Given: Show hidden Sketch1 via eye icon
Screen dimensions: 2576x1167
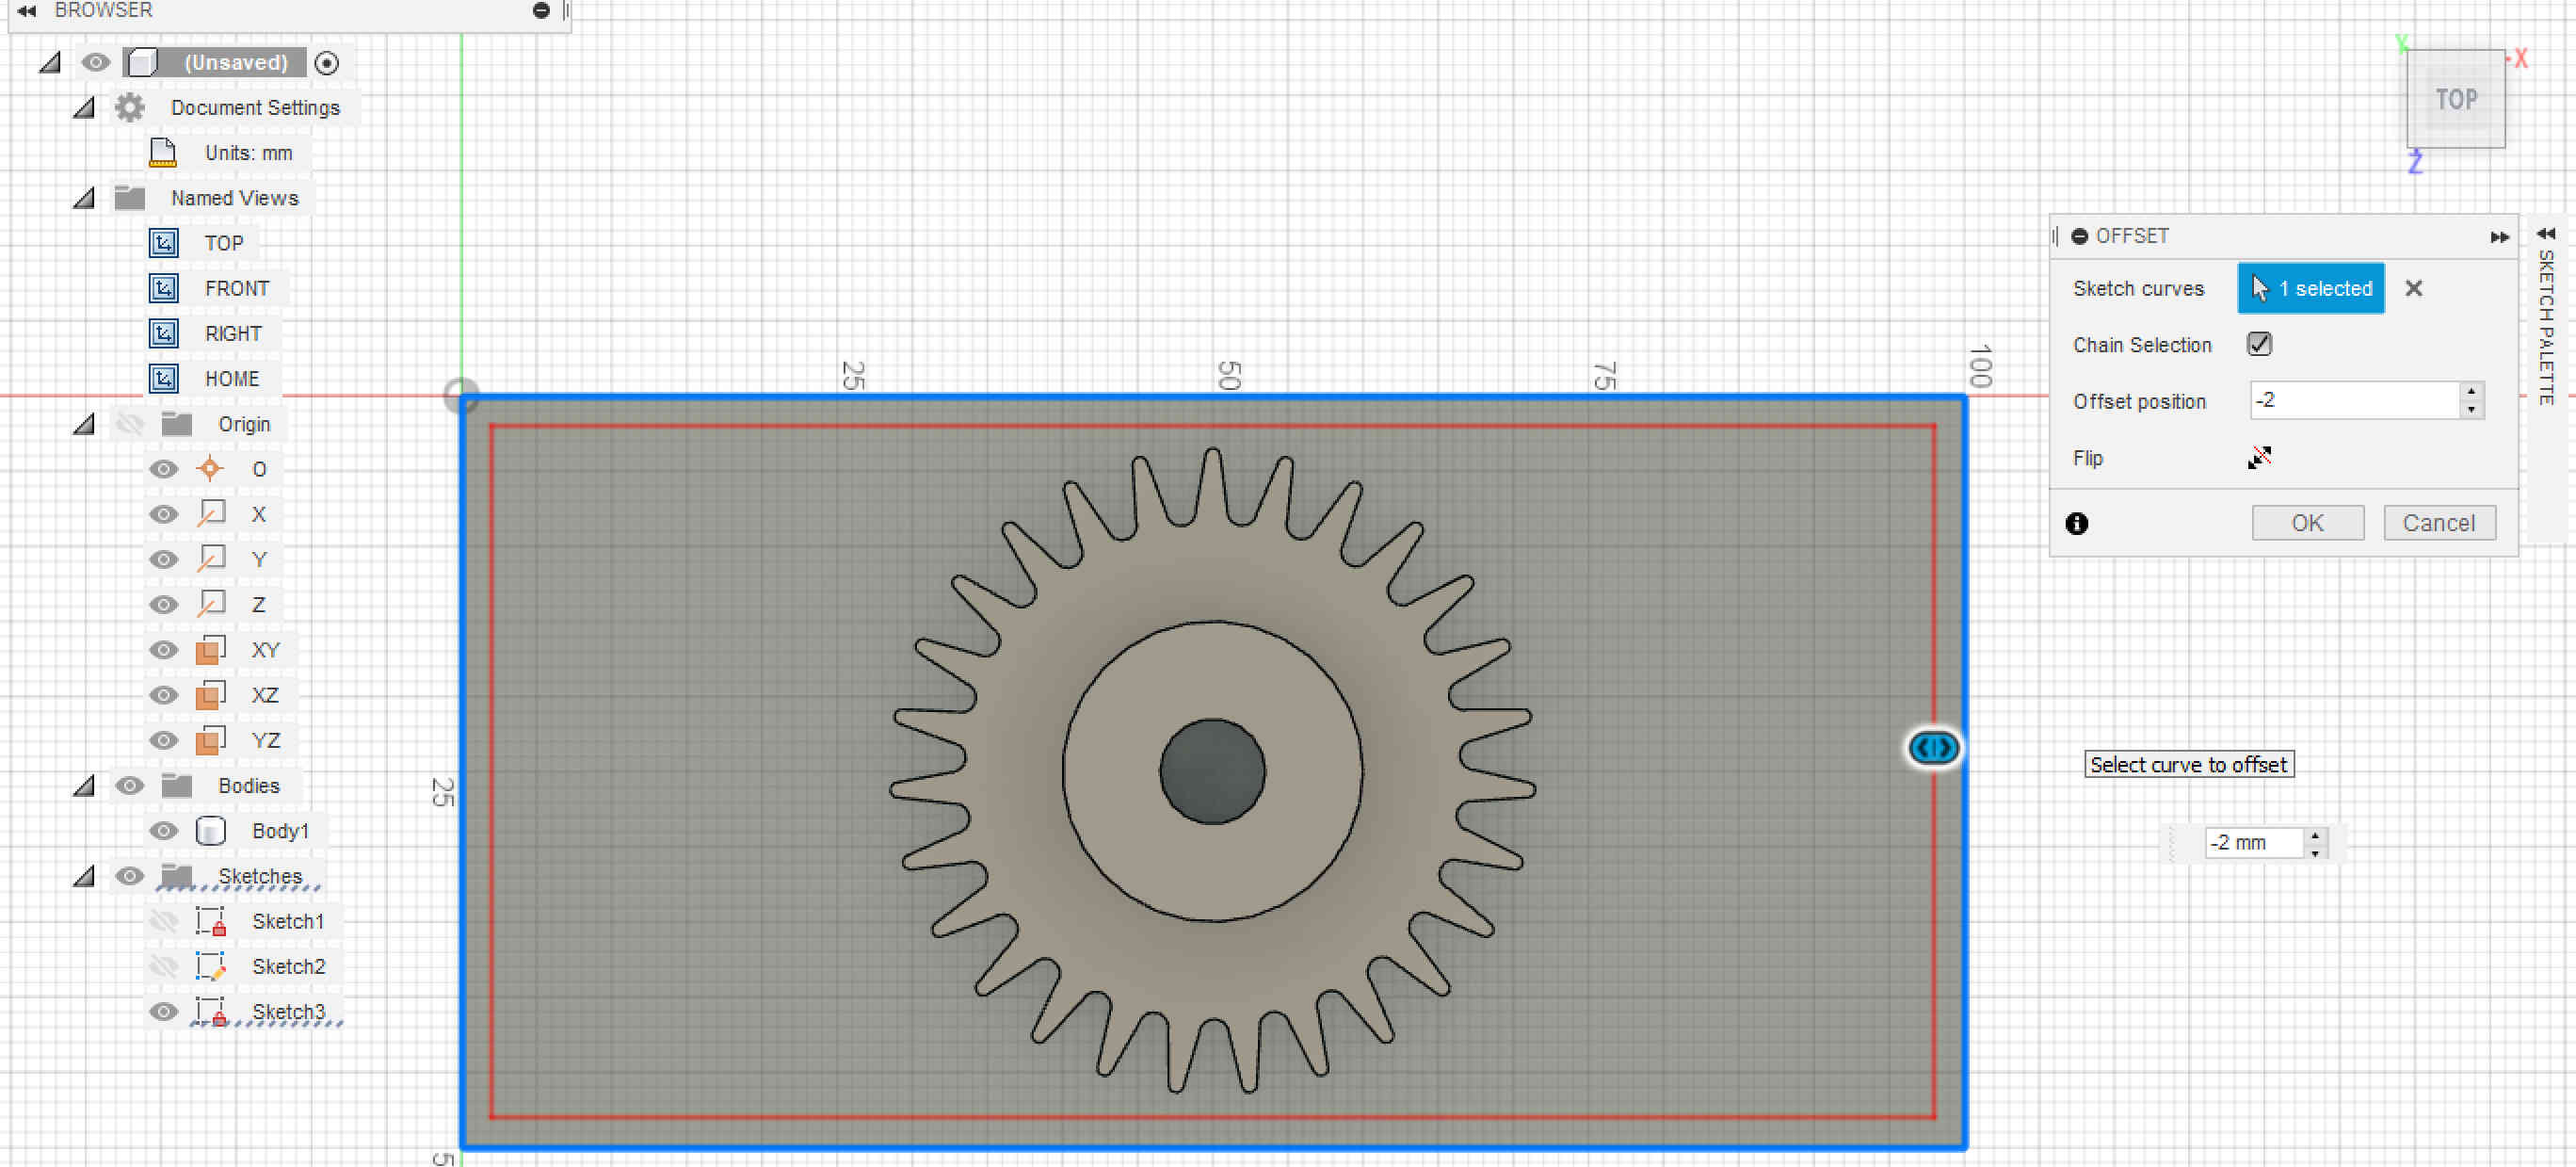Looking at the screenshot, I should (163, 920).
